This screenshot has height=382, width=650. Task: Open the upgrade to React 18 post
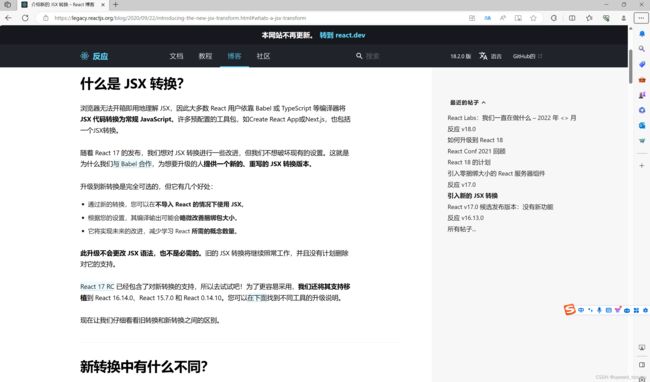[x=475, y=140]
